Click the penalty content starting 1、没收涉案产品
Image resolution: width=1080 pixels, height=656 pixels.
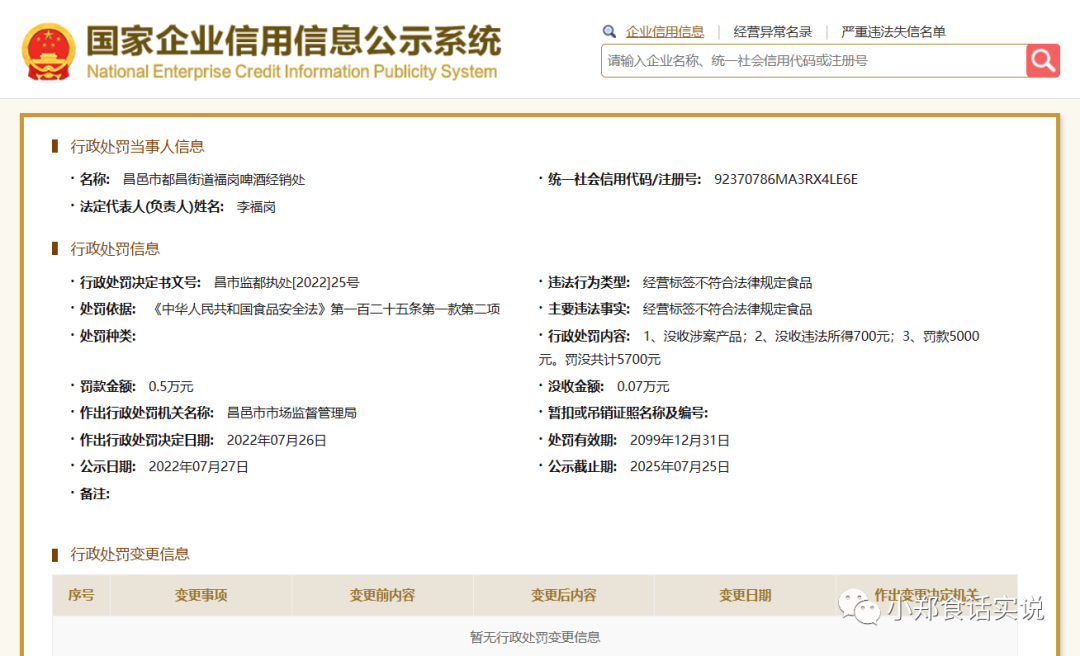coord(759,347)
